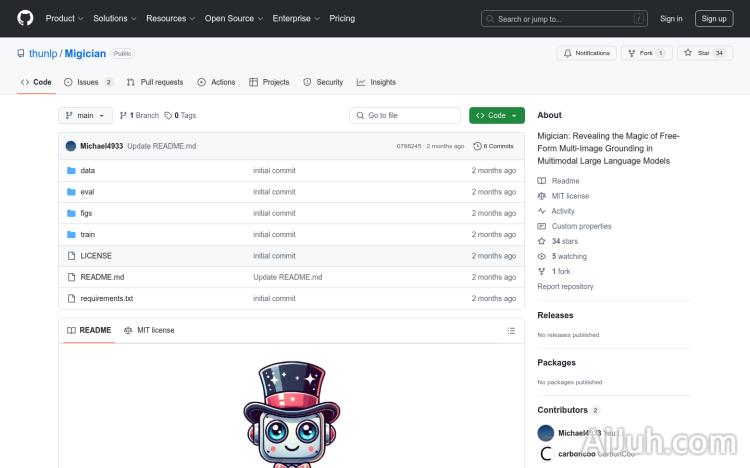Click the LICENSE file icon

click(x=71, y=256)
